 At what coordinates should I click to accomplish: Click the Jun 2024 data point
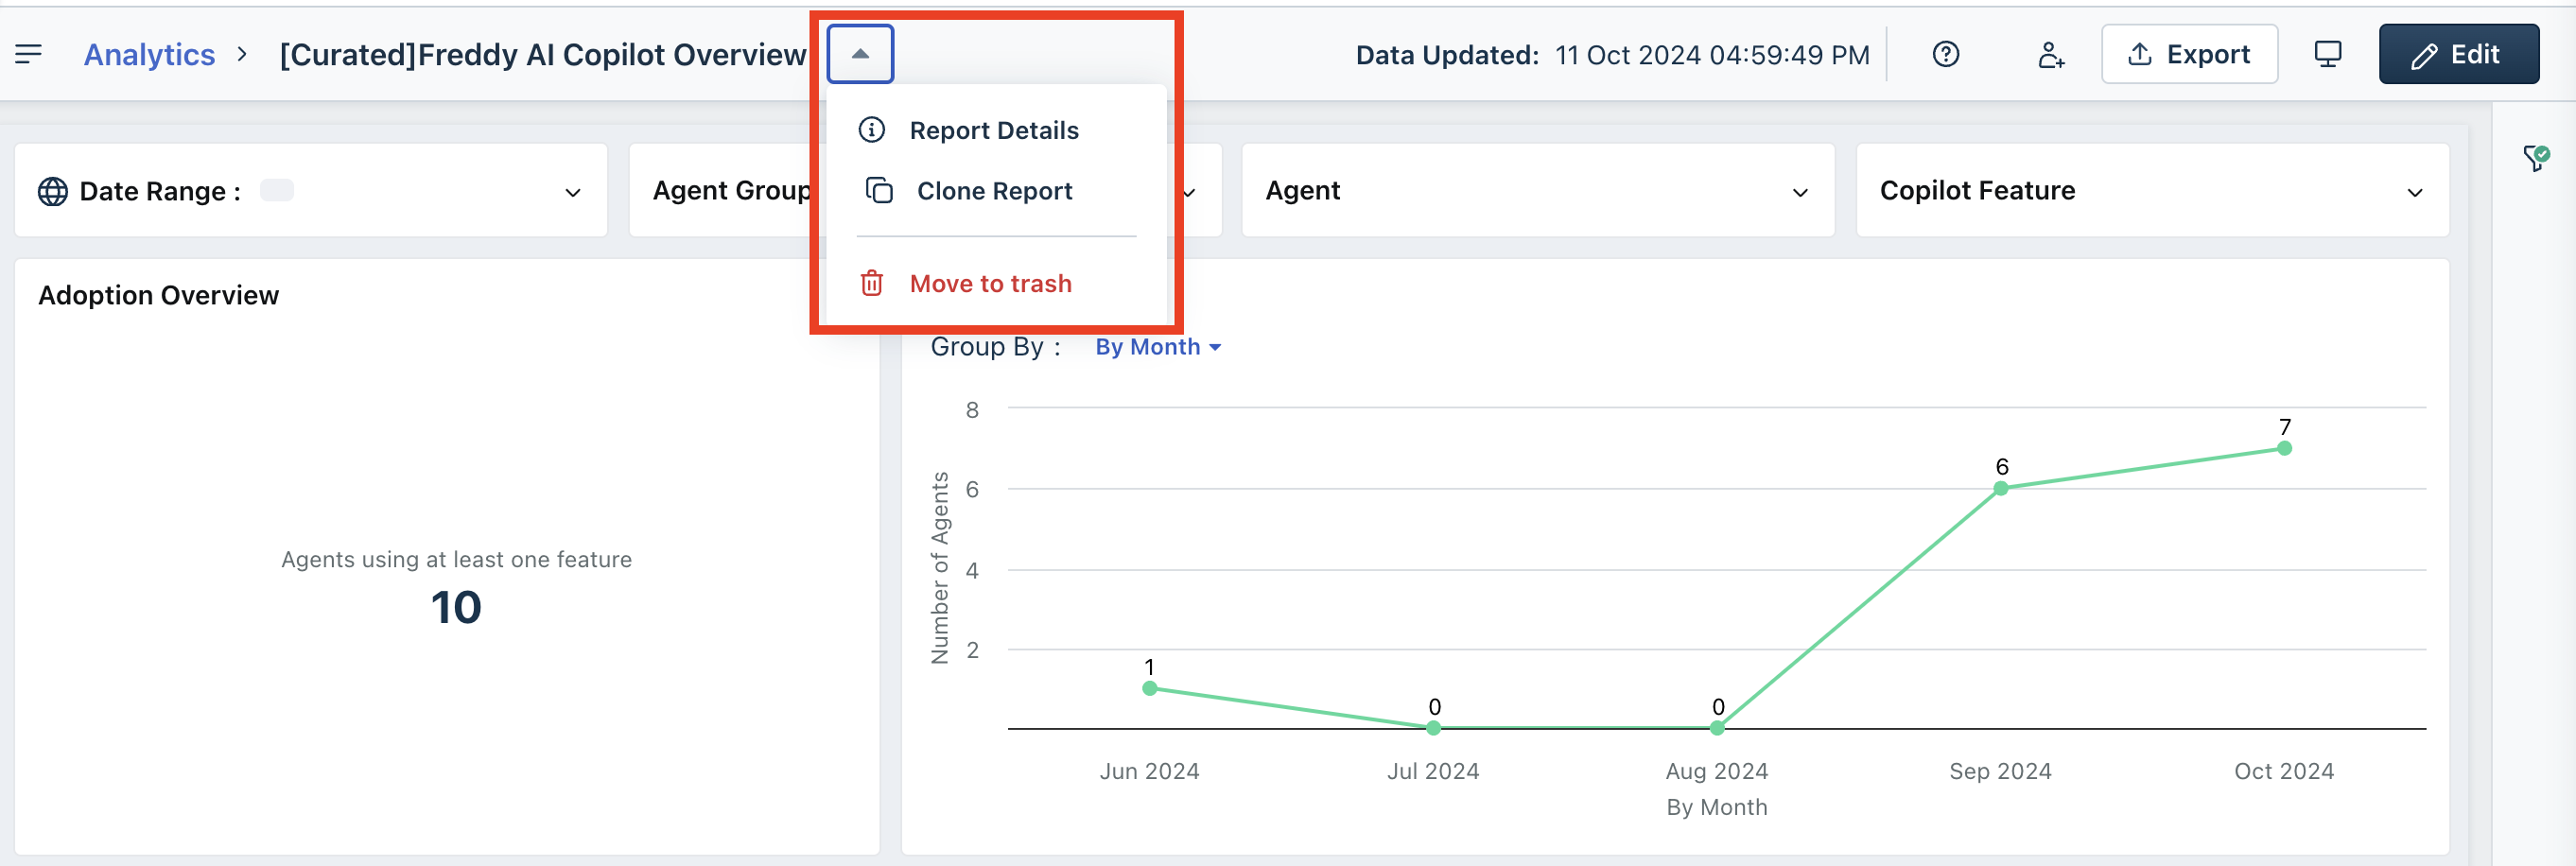[x=1149, y=688]
